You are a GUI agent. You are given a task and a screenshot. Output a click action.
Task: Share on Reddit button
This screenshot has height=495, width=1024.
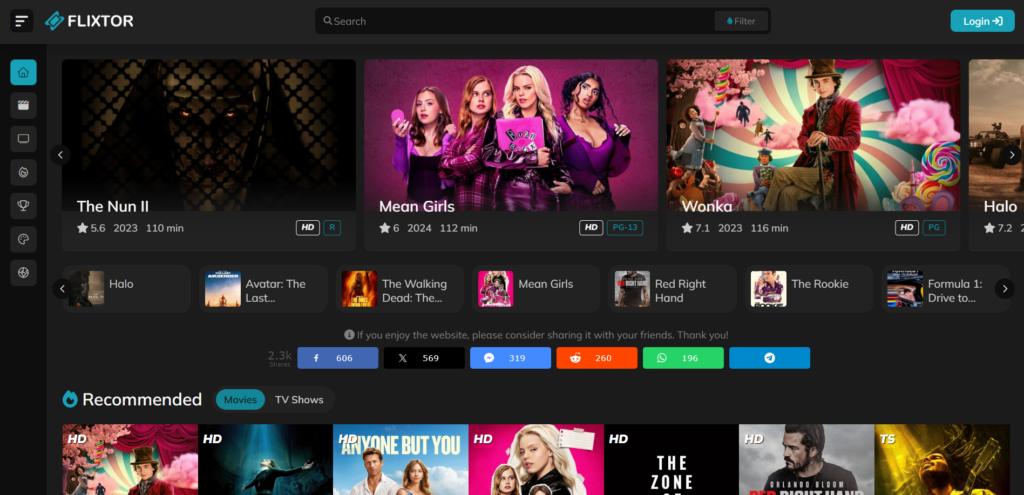coord(597,358)
